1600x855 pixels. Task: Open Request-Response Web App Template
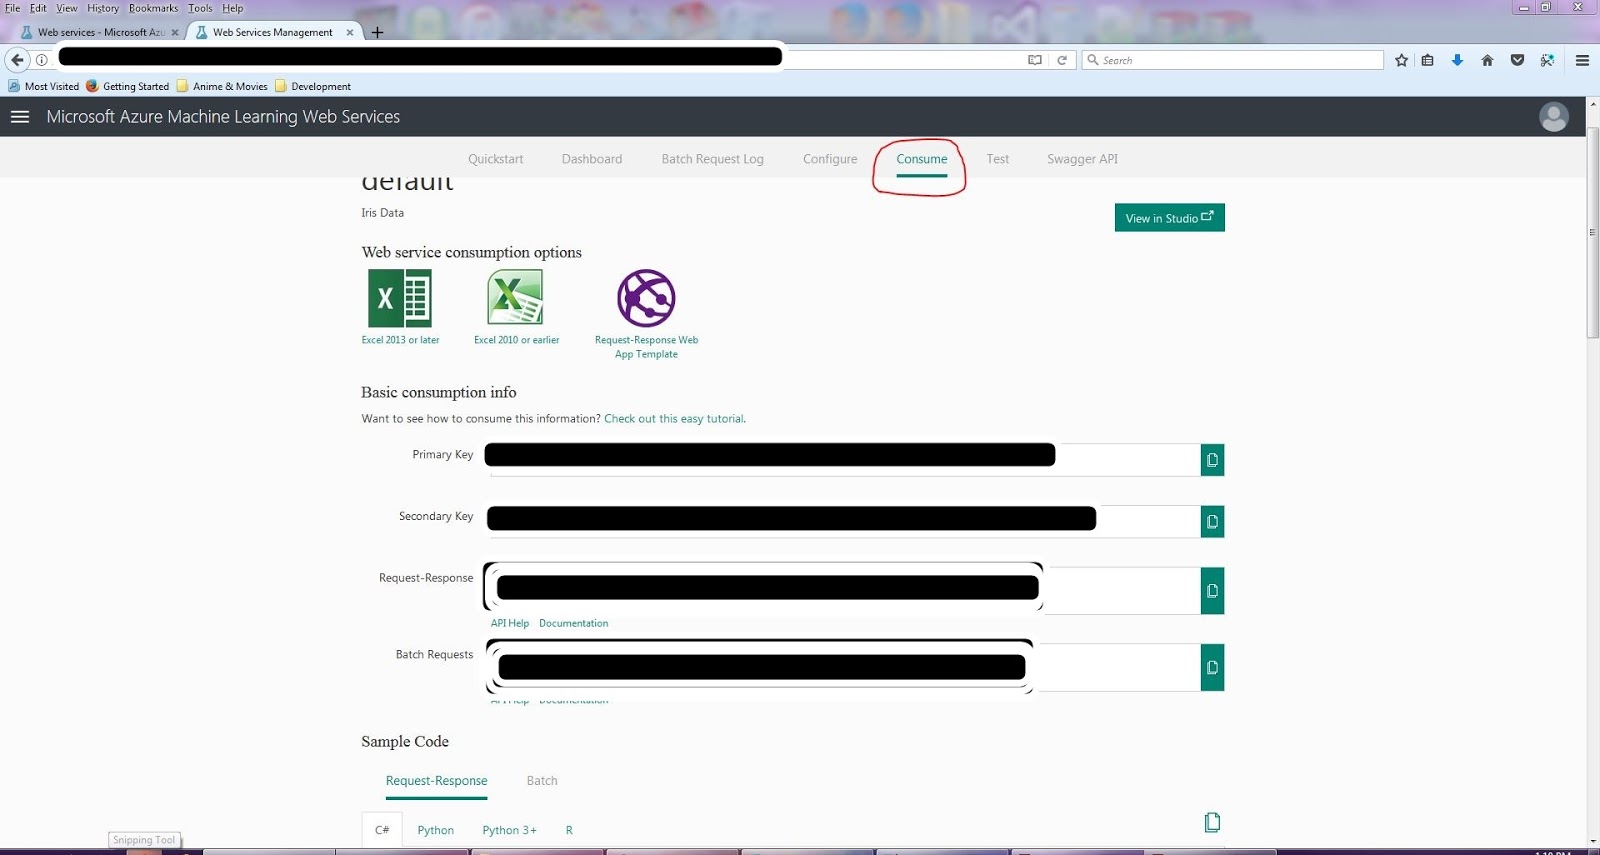point(646,314)
